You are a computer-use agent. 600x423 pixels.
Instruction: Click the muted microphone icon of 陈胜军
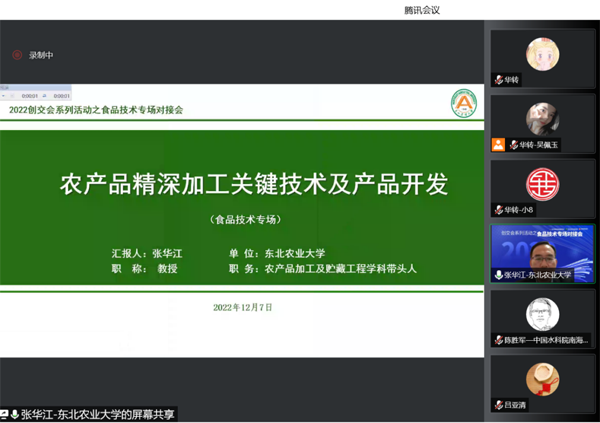coord(499,340)
